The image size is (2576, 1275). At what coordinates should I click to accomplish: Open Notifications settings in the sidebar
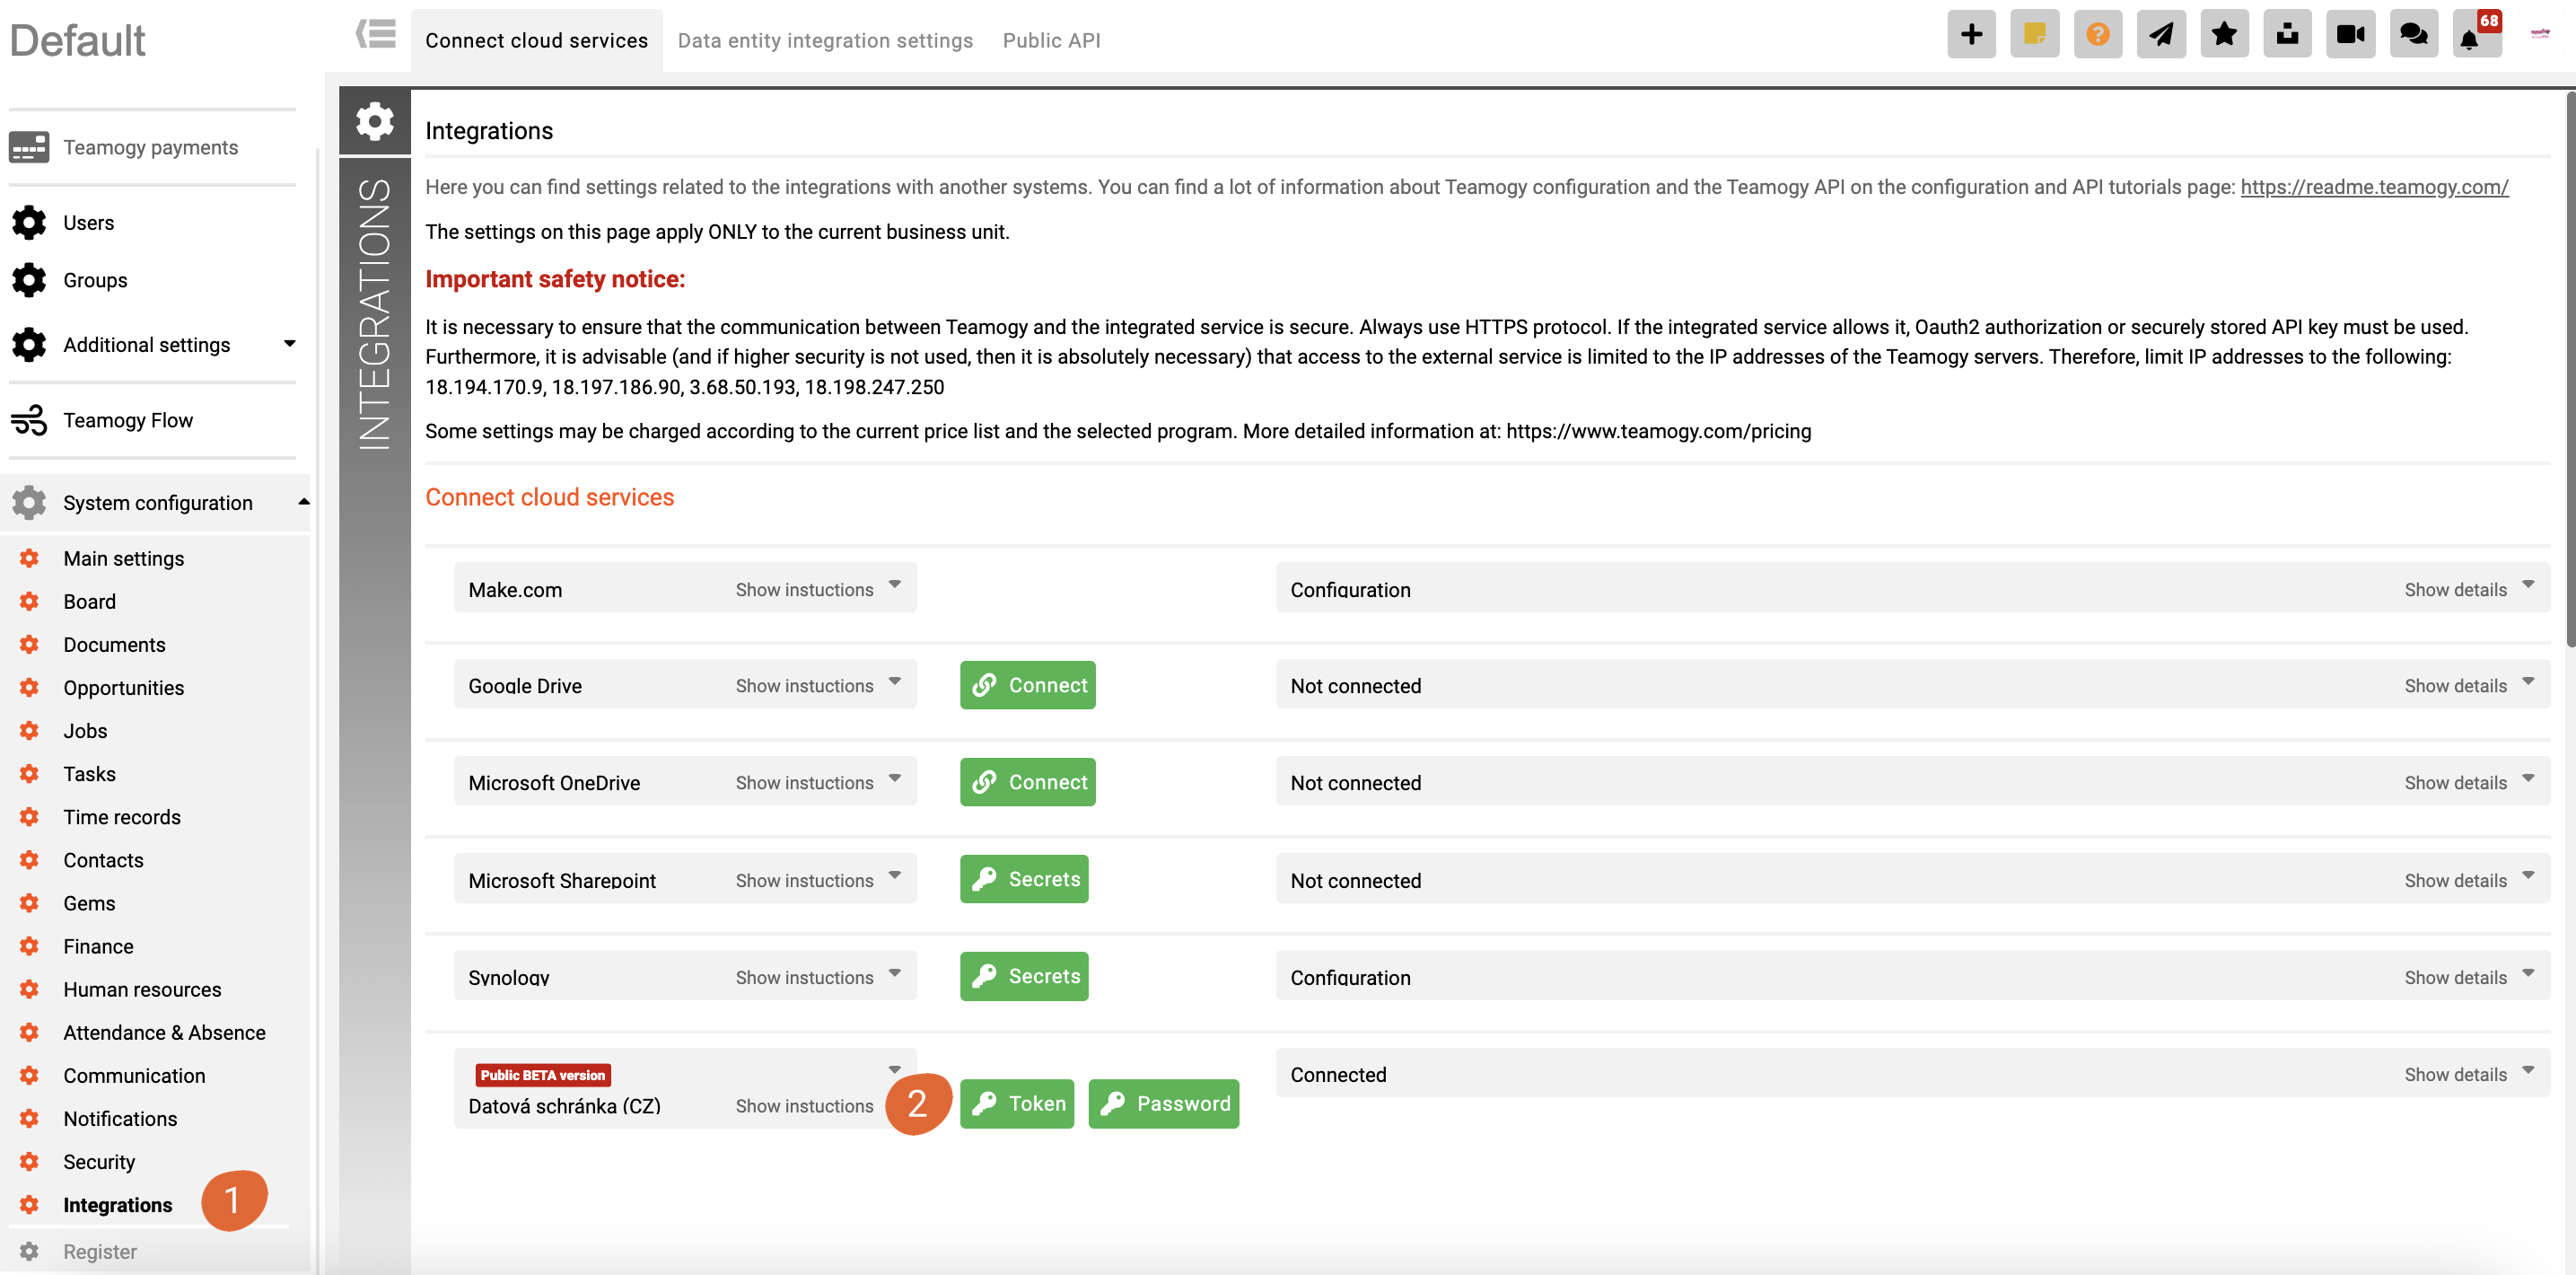click(x=120, y=1118)
